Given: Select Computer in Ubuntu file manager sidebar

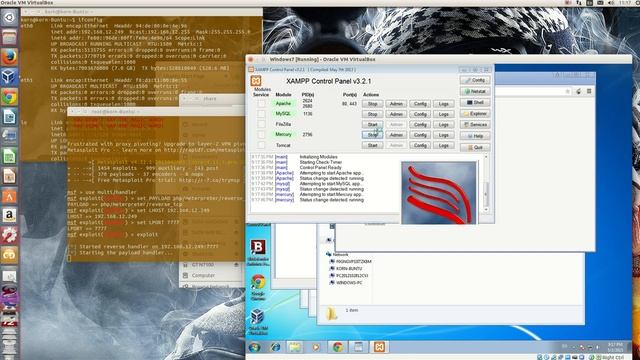Looking at the screenshot, I should point(203,276).
